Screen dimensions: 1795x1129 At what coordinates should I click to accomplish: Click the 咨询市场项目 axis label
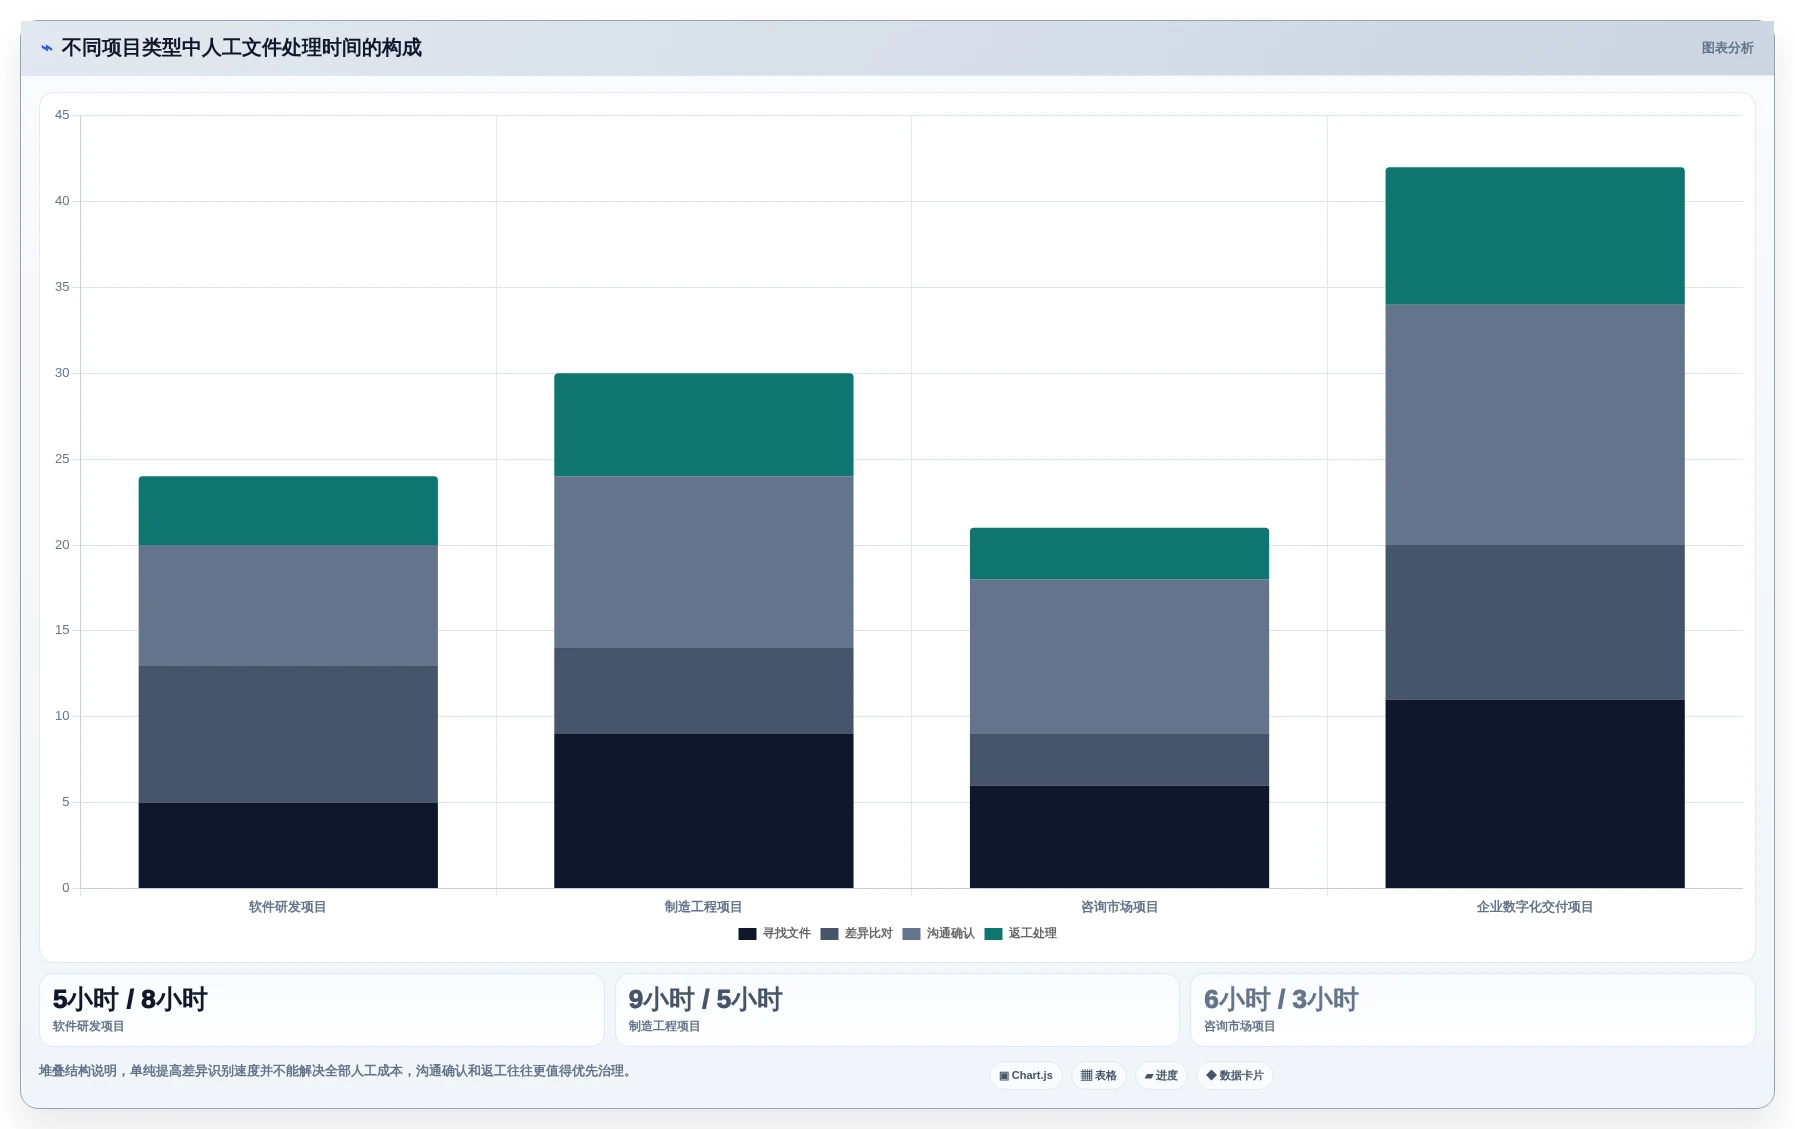tap(1119, 907)
